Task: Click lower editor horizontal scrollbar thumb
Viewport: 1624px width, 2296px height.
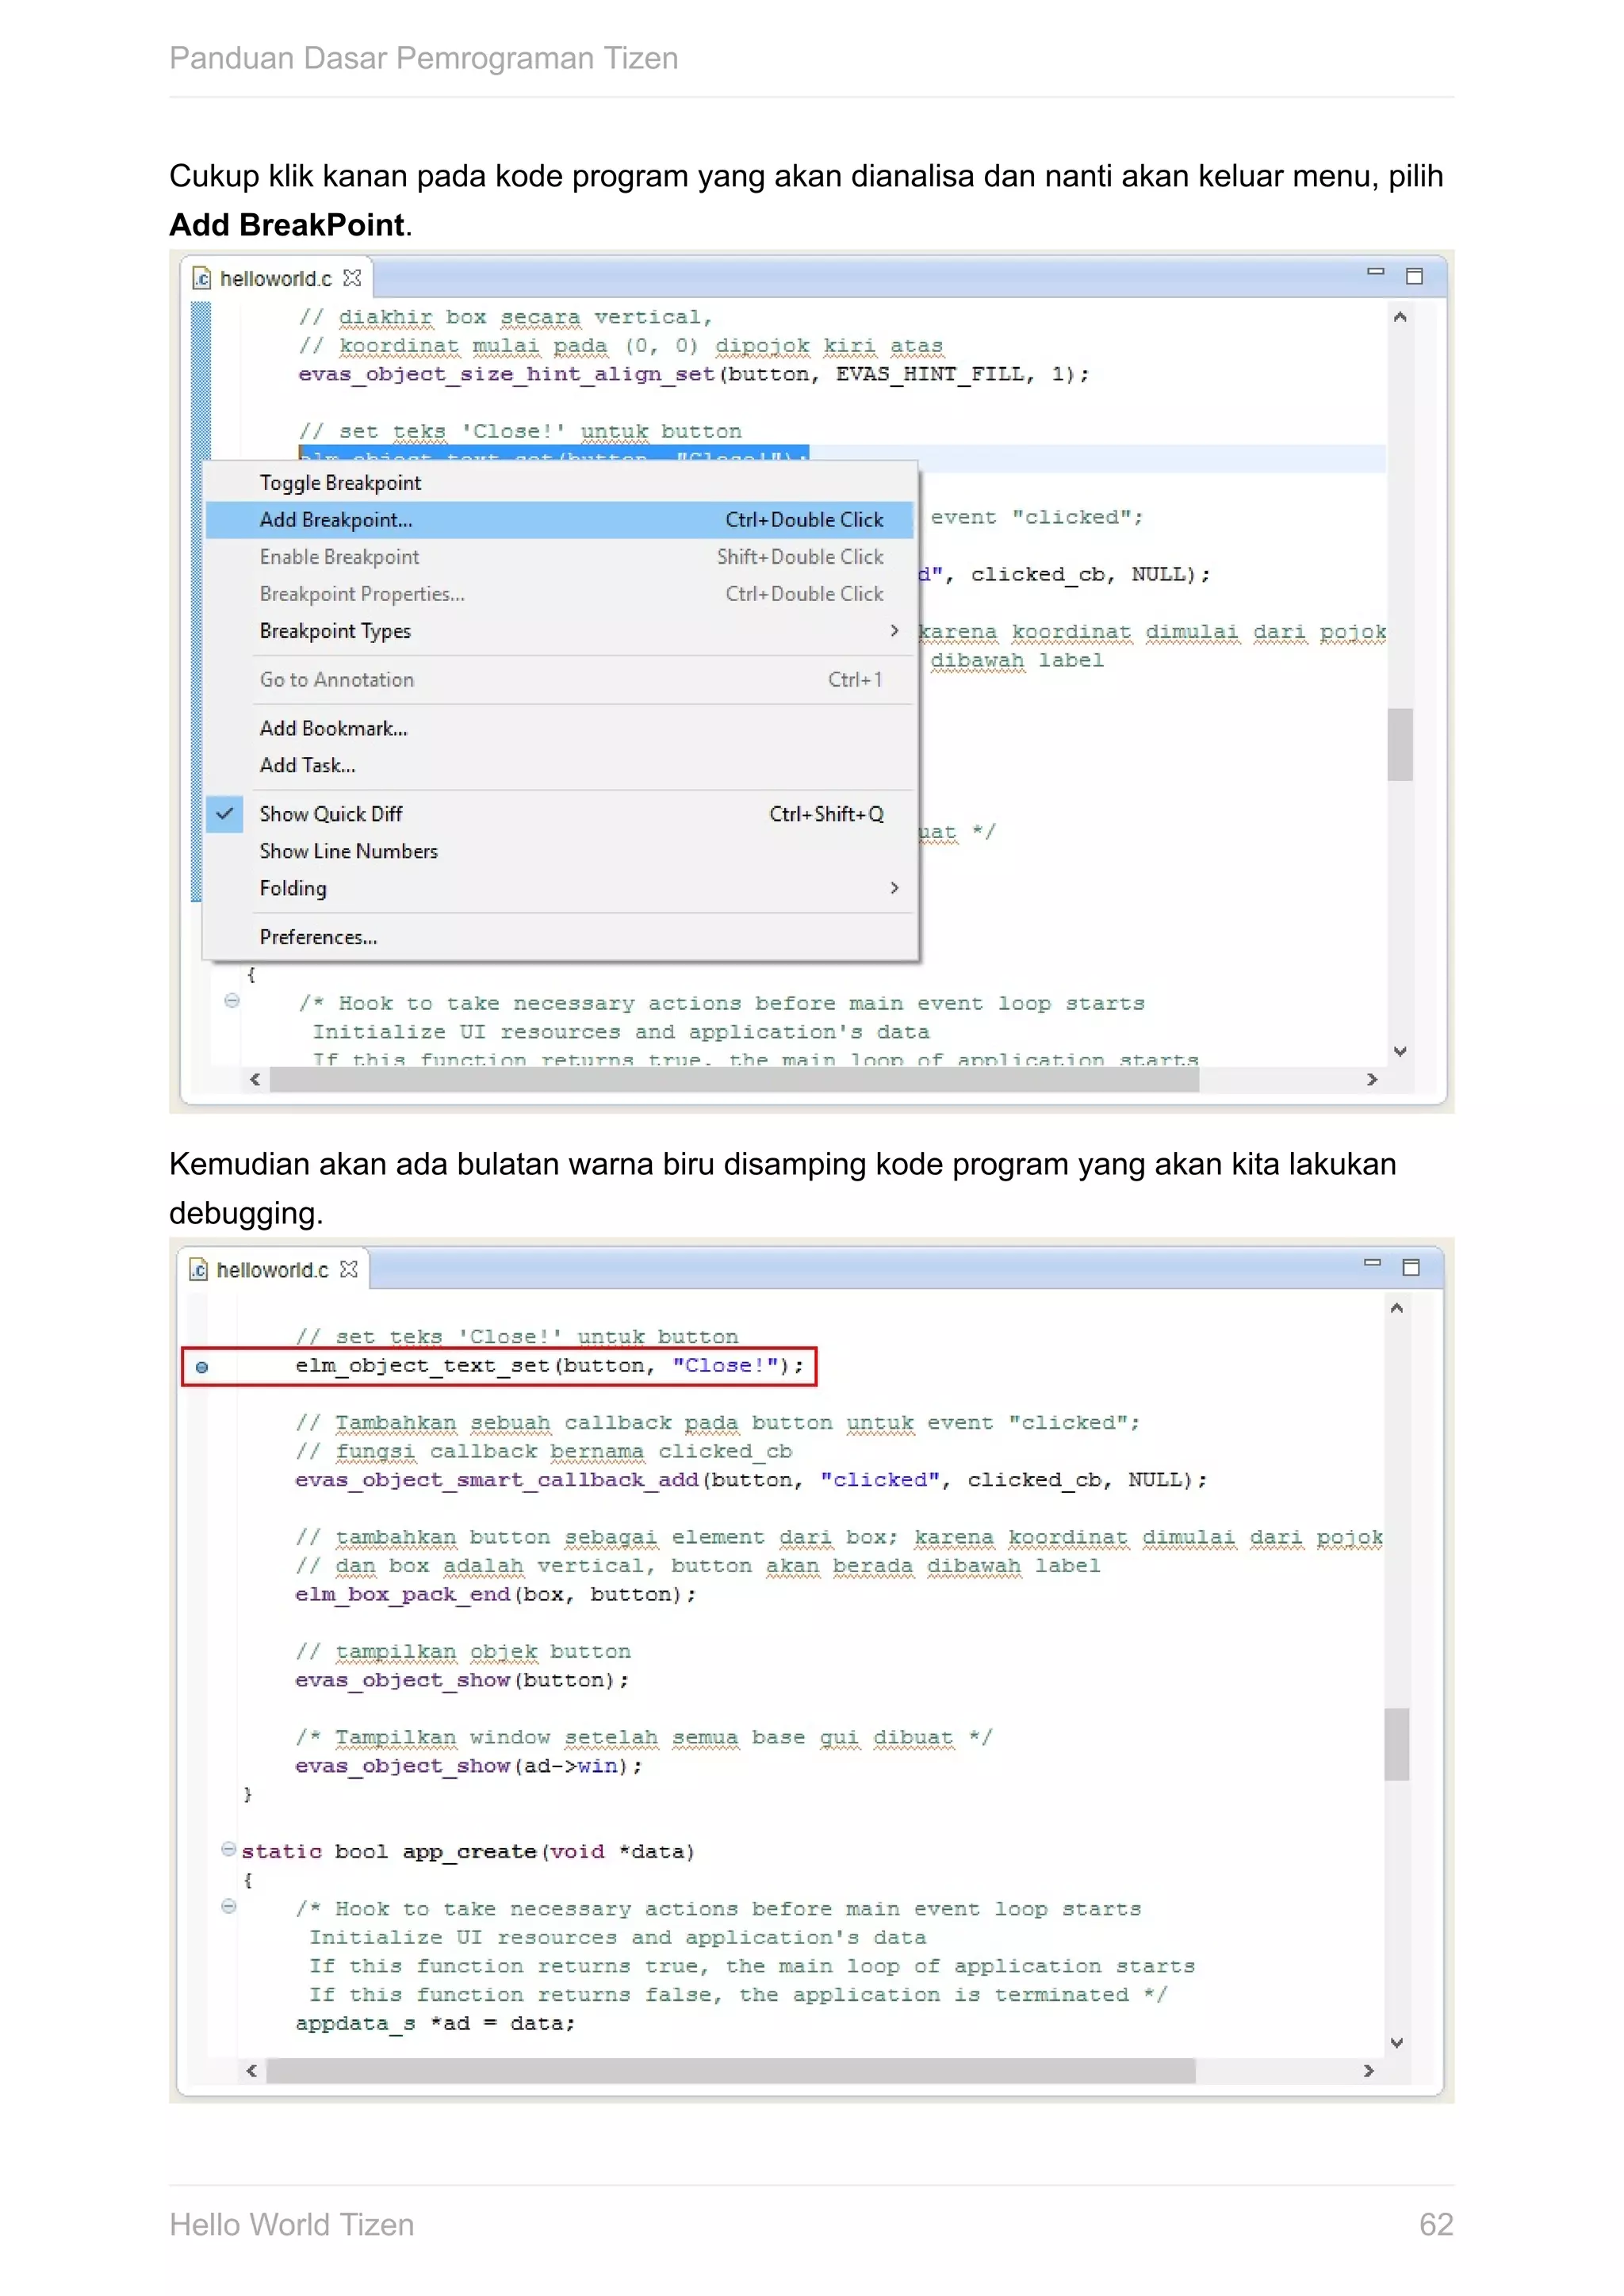Action: tap(731, 2071)
